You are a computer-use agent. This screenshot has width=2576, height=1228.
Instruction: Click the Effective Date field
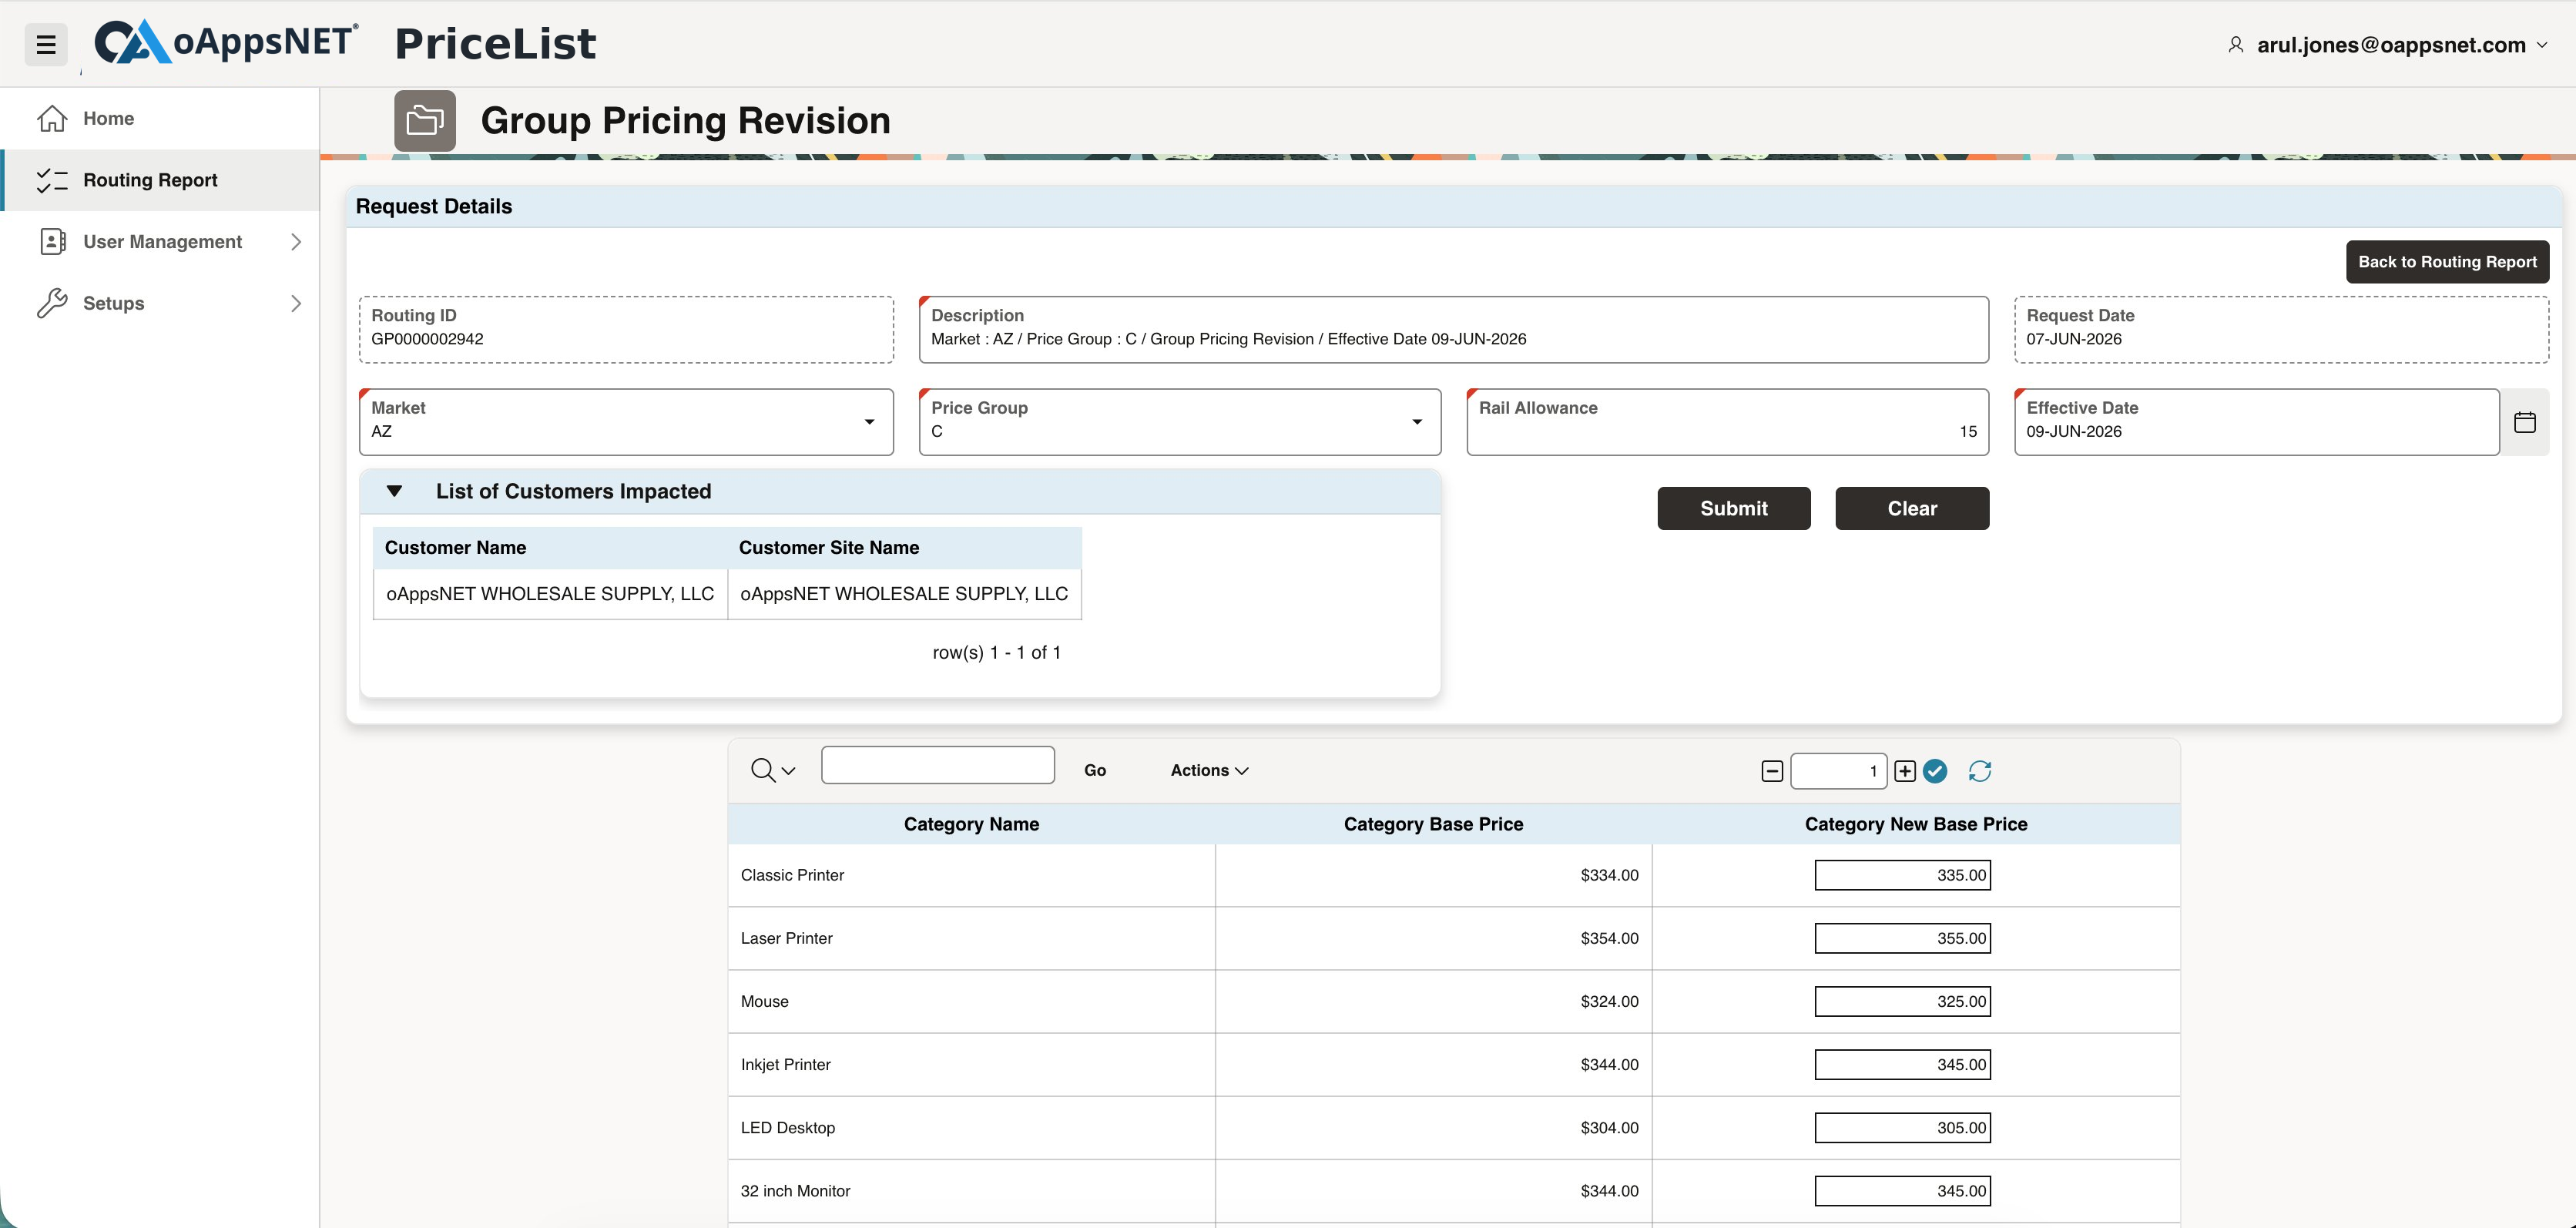click(x=2256, y=422)
